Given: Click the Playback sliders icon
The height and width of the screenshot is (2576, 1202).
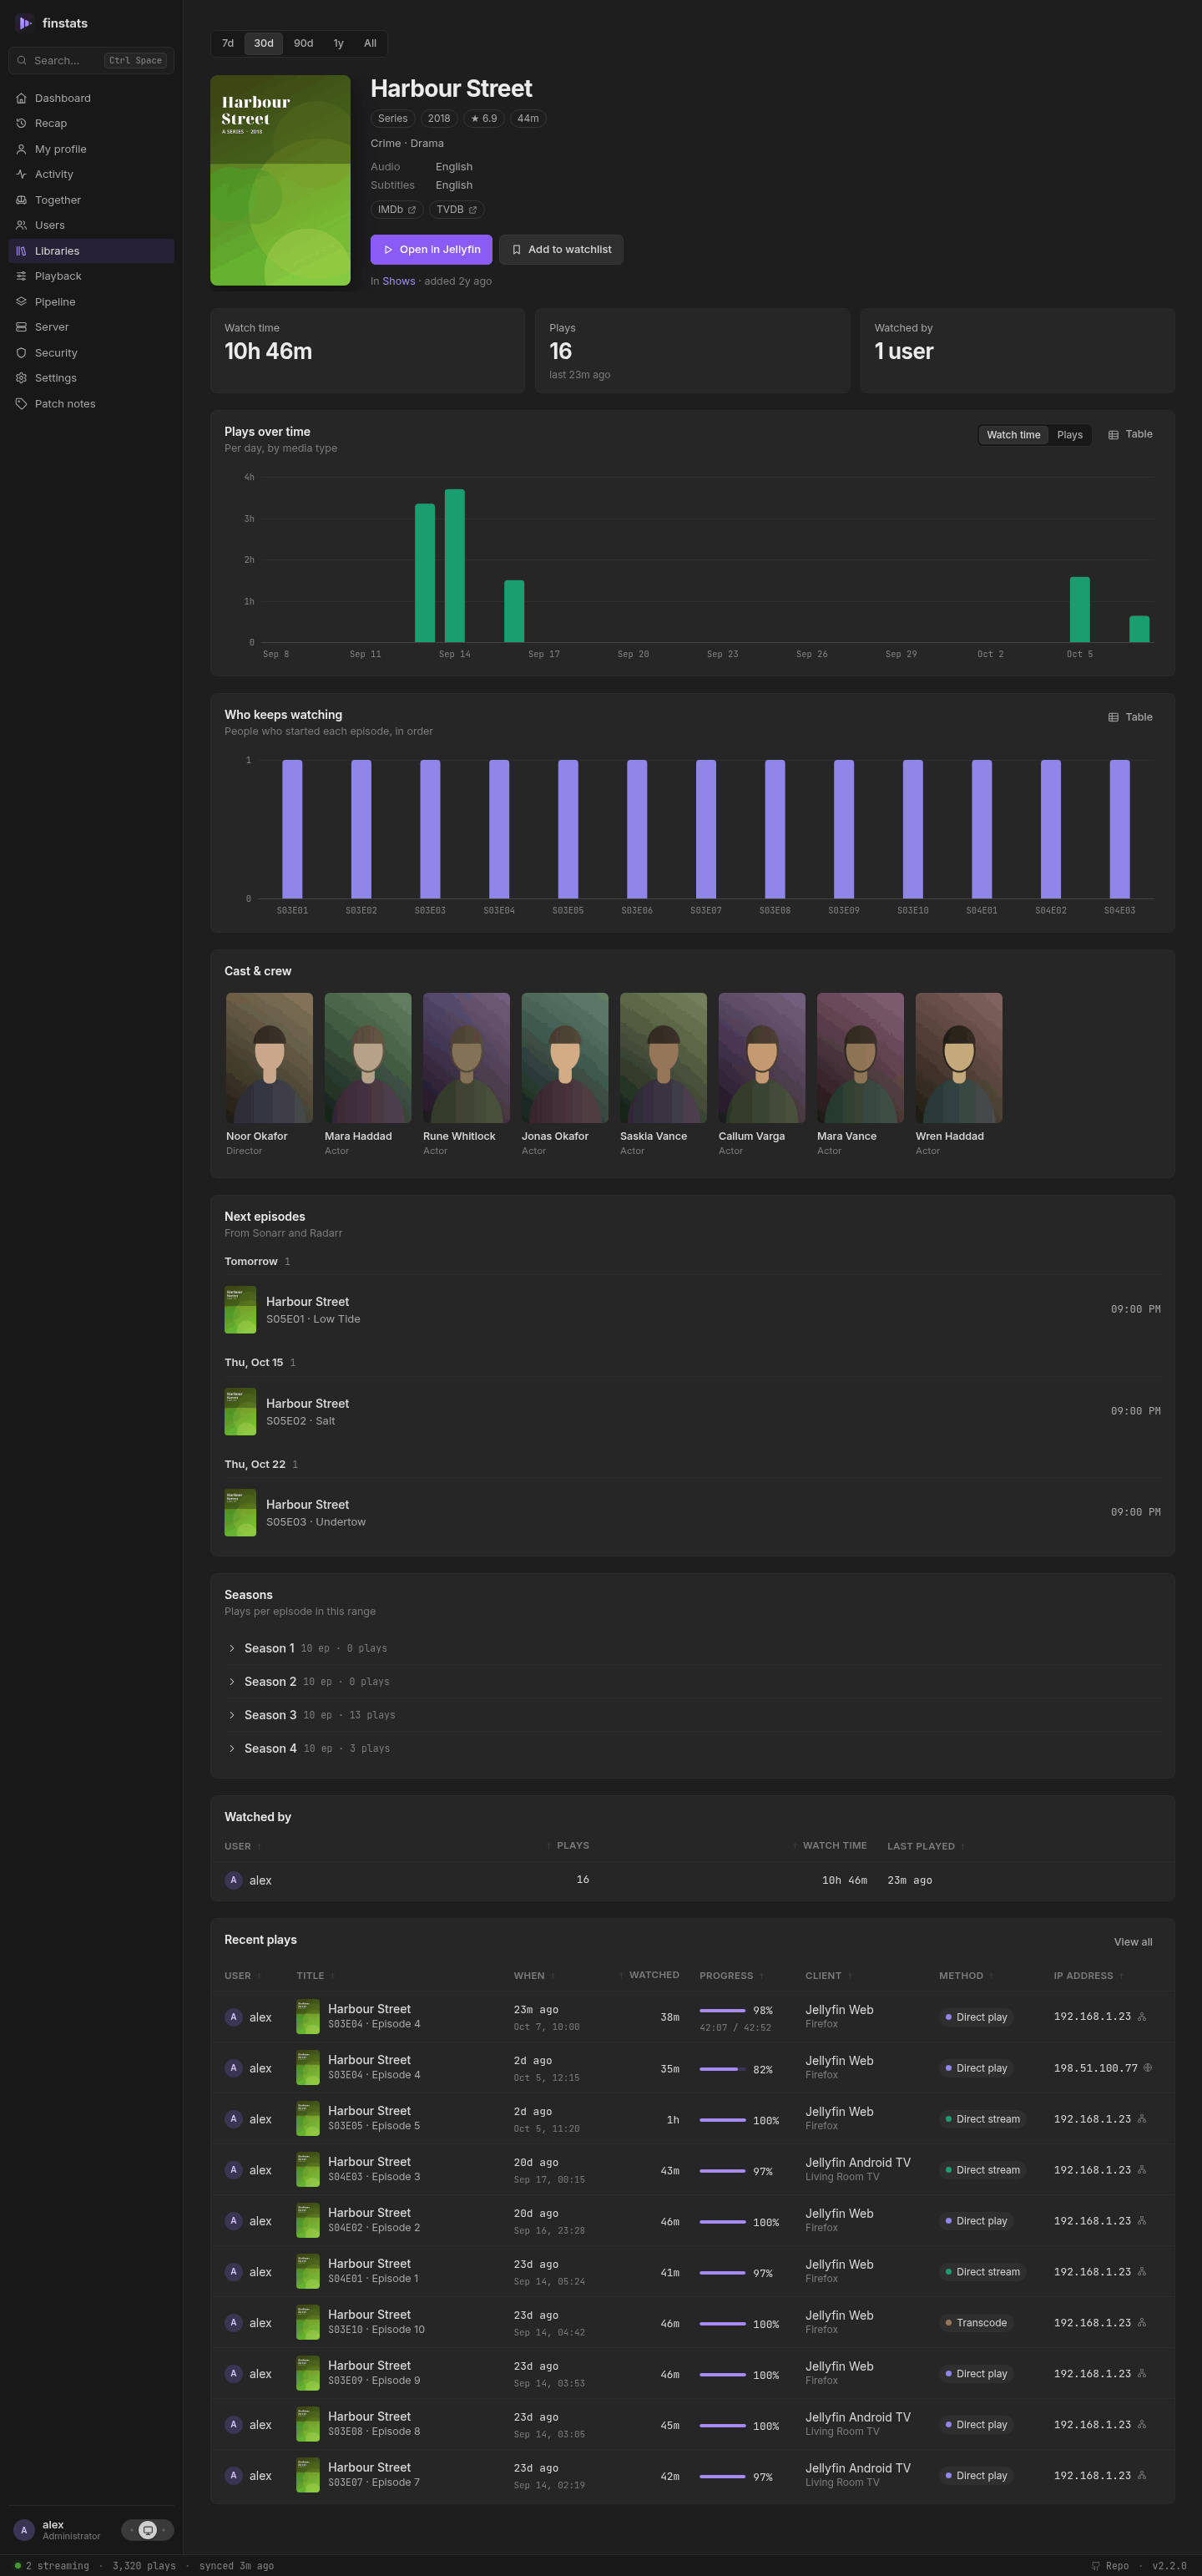Looking at the screenshot, I should 21,276.
